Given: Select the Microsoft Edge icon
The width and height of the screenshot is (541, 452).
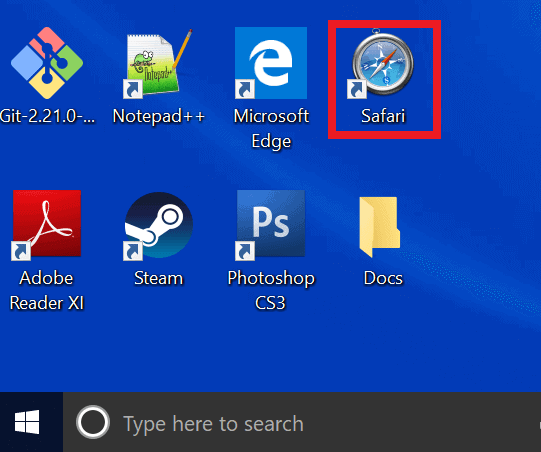Looking at the screenshot, I should click(x=271, y=63).
